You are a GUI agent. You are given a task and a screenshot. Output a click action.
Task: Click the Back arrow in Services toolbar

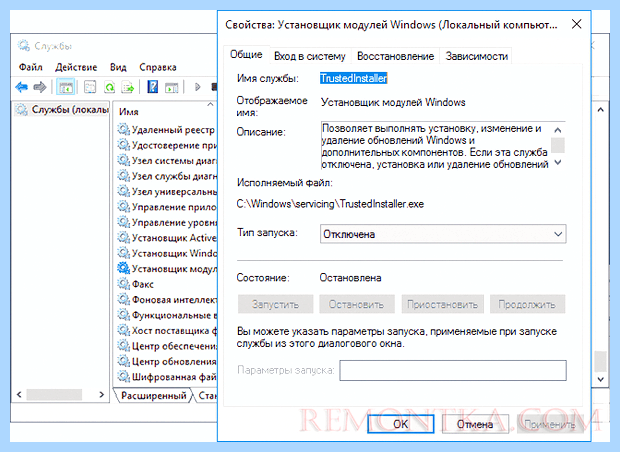click(21, 87)
